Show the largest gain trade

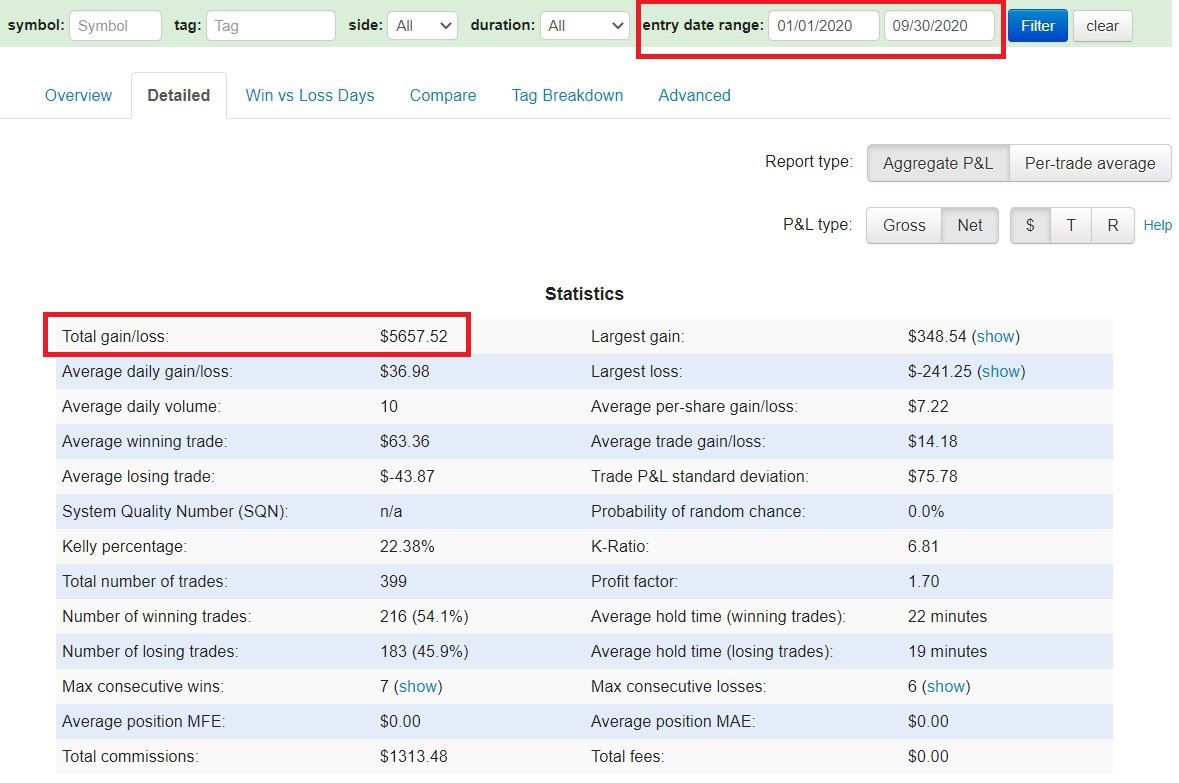(x=996, y=336)
